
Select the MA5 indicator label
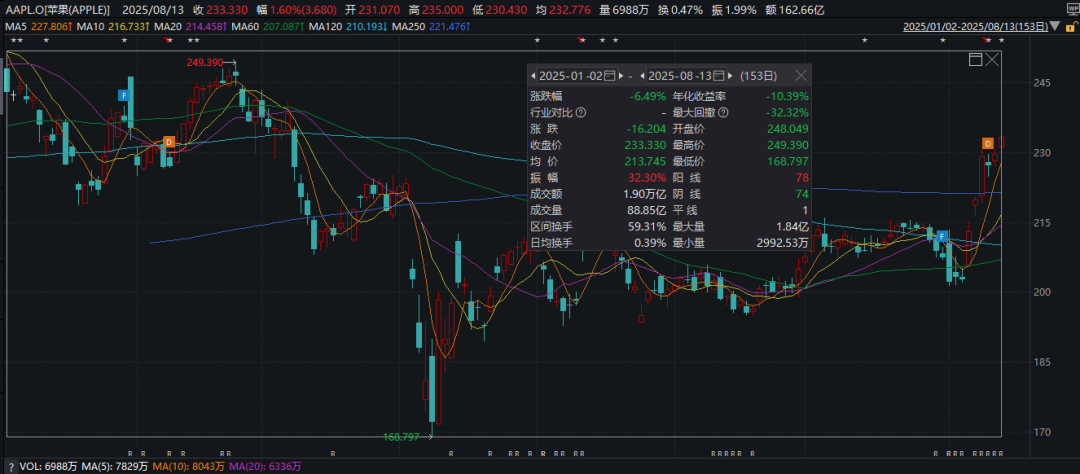tap(33, 27)
